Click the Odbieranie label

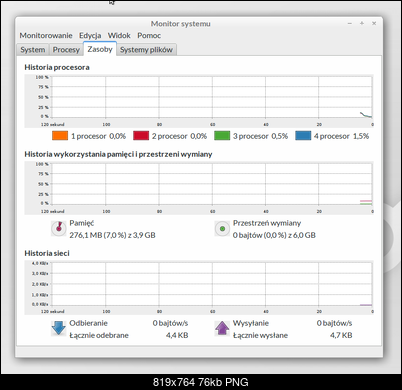(88, 323)
